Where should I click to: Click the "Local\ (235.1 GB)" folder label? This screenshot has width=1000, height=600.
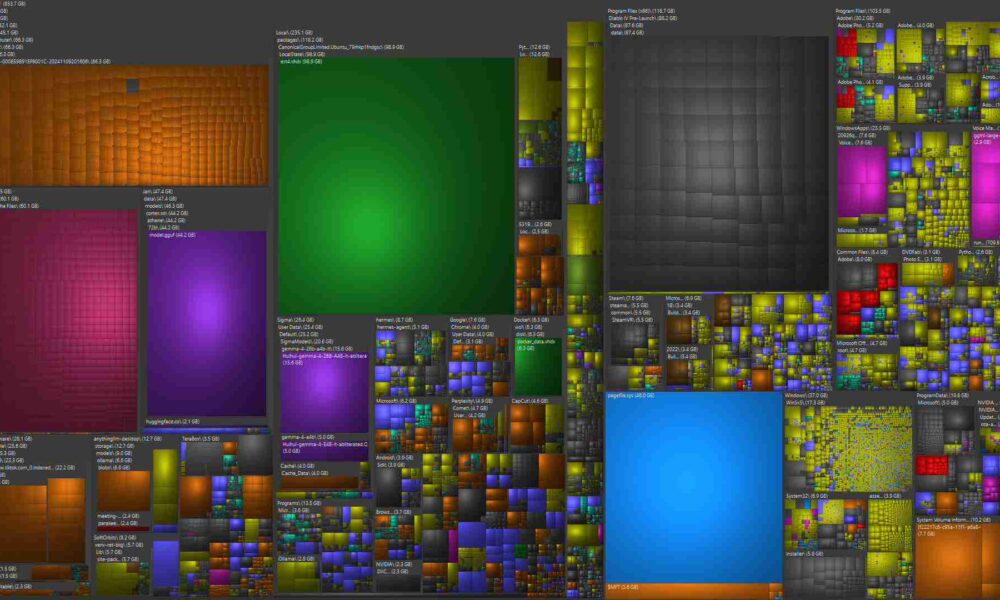[294, 33]
